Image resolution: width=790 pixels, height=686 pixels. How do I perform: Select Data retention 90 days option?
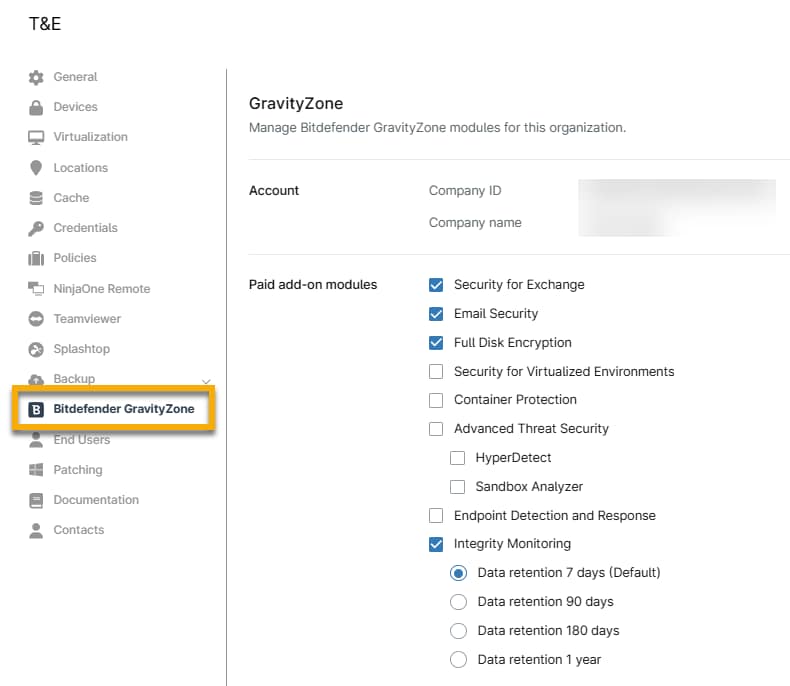click(459, 602)
